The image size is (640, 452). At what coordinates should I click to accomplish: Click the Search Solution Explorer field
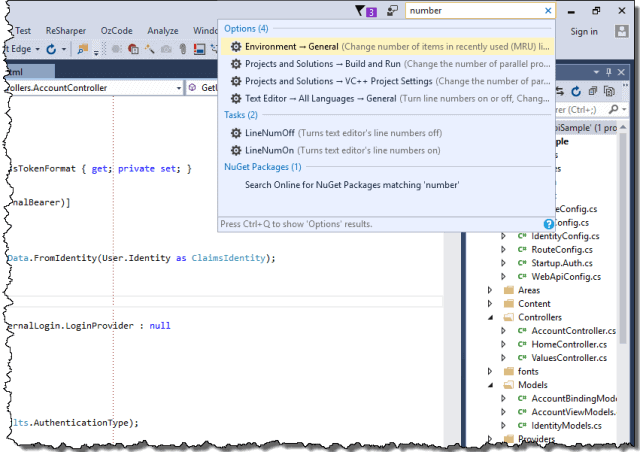pyautogui.click(x=580, y=109)
